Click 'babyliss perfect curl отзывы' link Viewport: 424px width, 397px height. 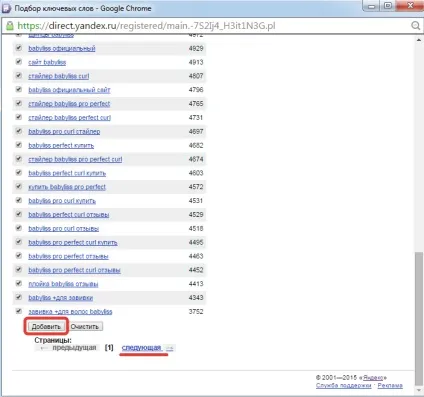[69, 215]
